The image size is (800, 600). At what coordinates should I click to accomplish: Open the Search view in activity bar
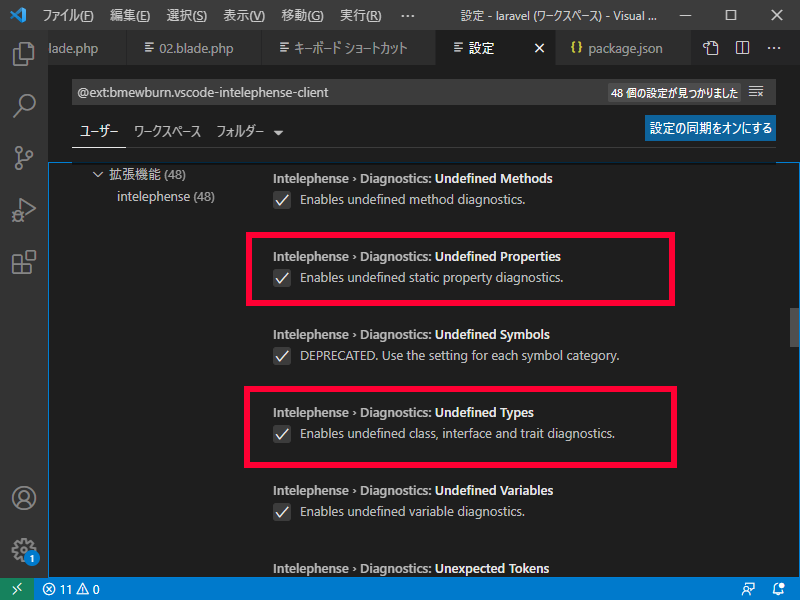click(23, 106)
